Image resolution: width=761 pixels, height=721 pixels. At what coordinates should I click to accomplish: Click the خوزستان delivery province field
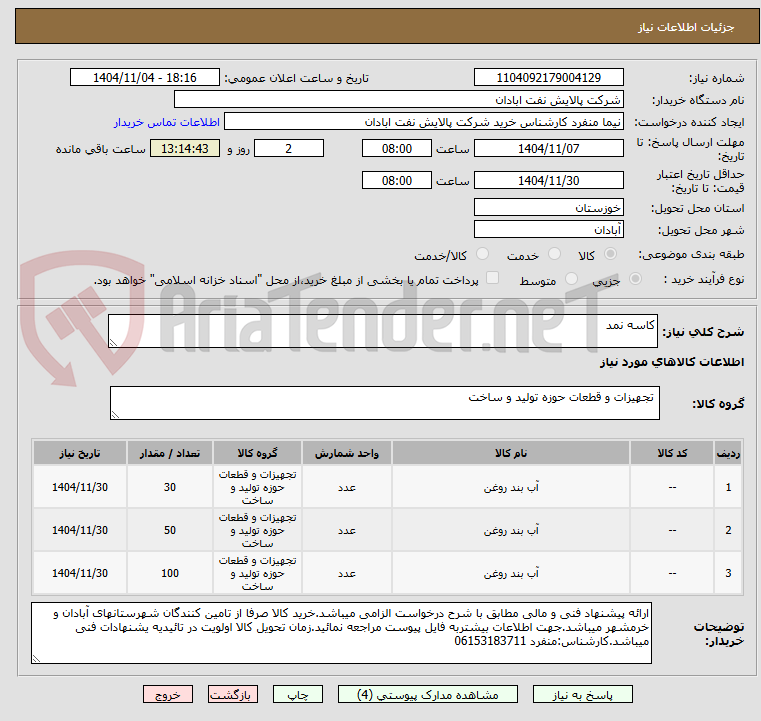[x=548, y=208]
